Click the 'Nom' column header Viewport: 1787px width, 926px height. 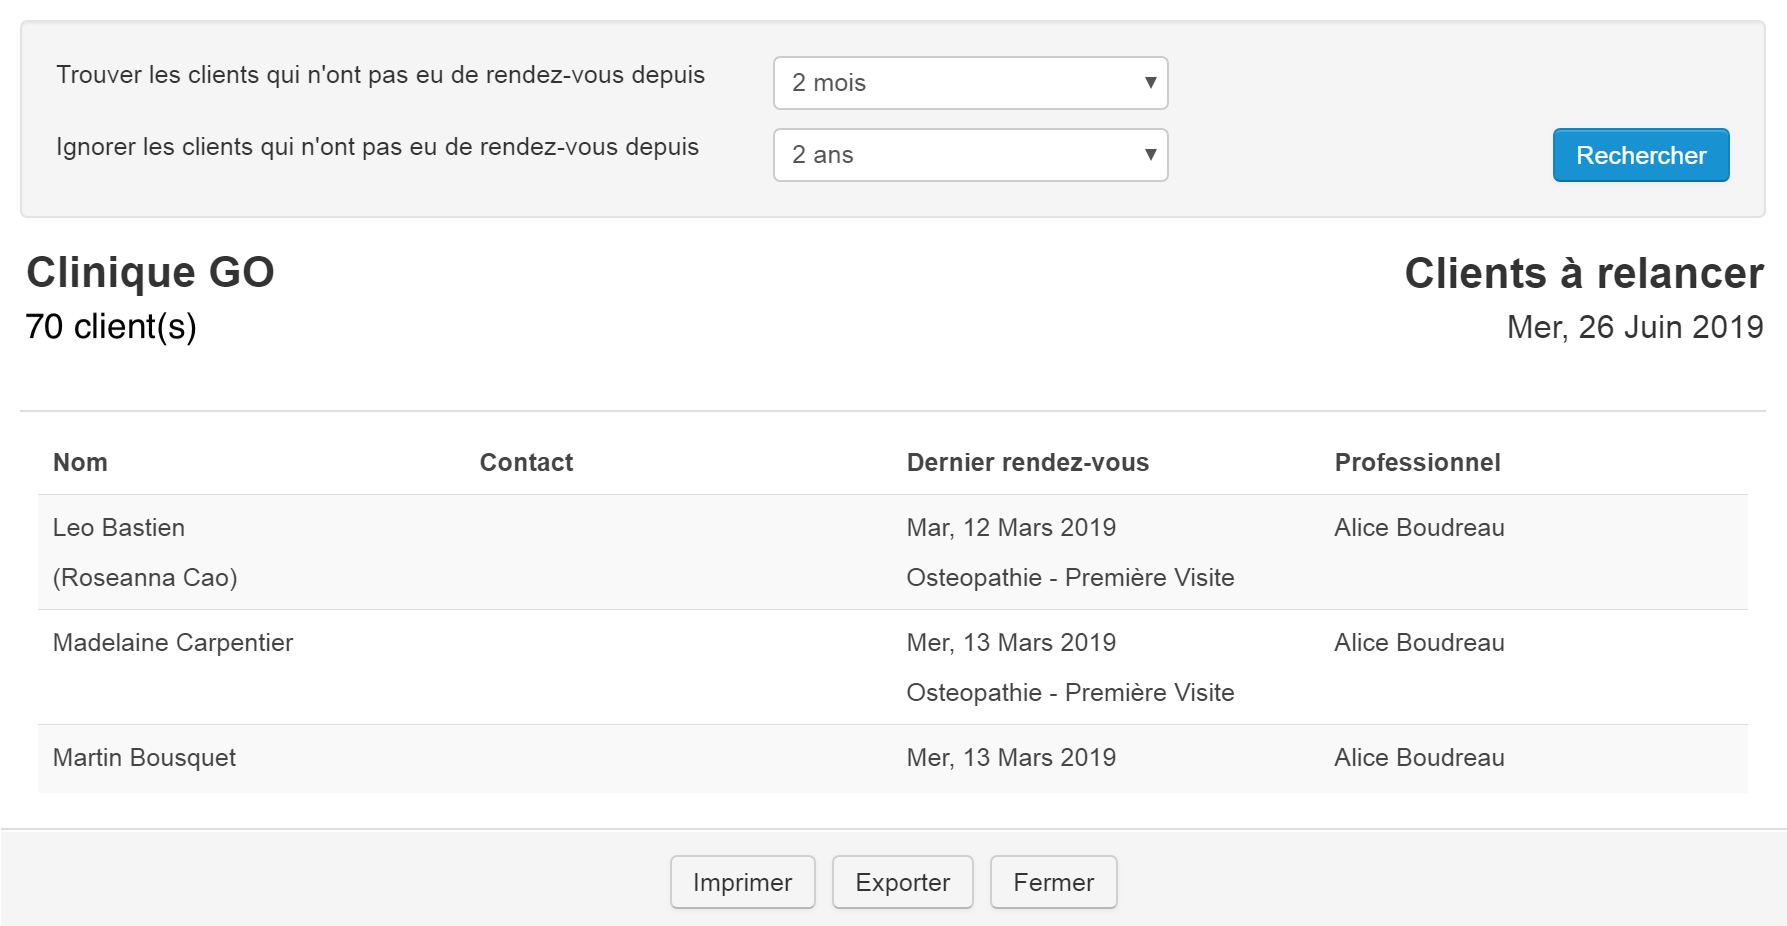[x=80, y=462]
